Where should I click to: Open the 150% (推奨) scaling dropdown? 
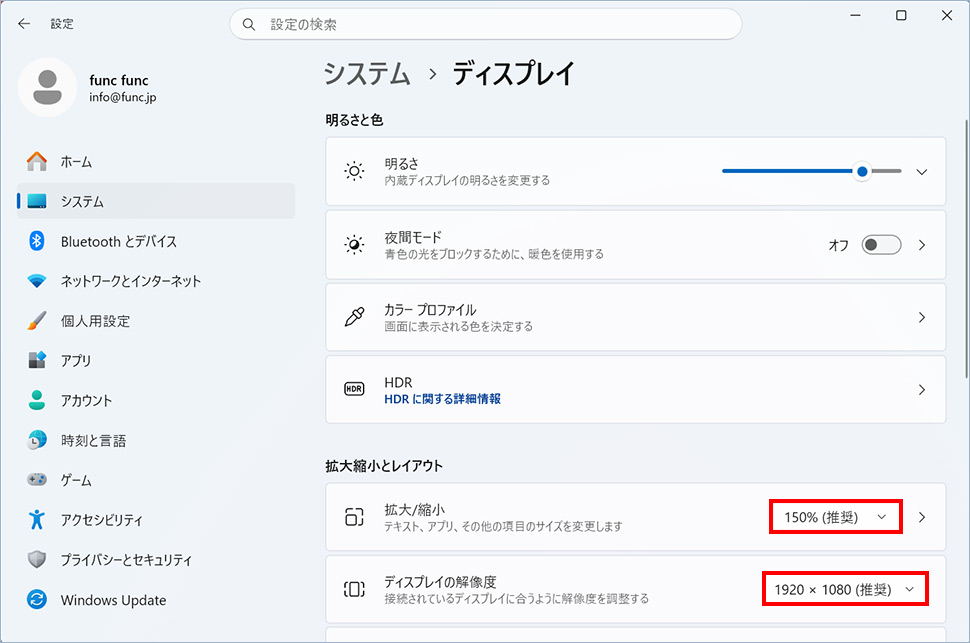(x=835, y=516)
